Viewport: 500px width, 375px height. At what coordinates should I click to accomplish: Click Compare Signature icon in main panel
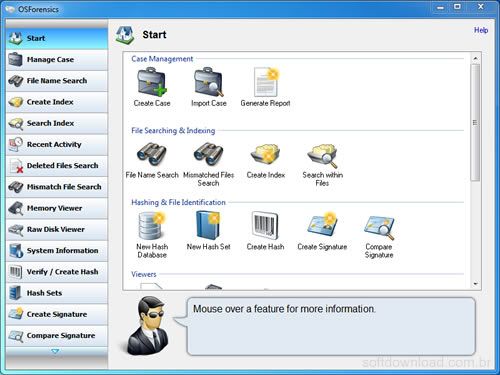coord(379,227)
